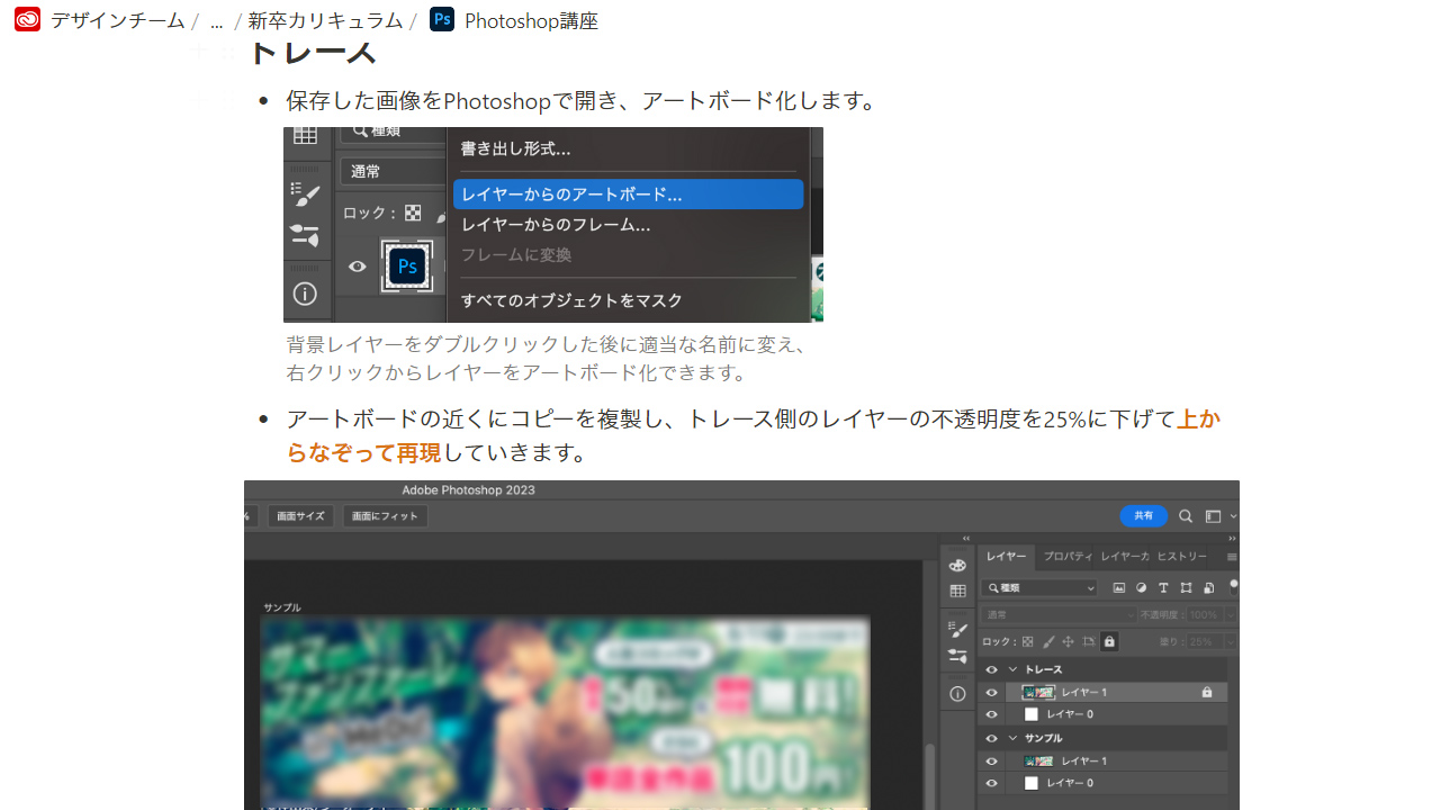Click the adjustment layer filter icon
This screenshot has width=1440, height=810.
click(x=1141, y=588)
